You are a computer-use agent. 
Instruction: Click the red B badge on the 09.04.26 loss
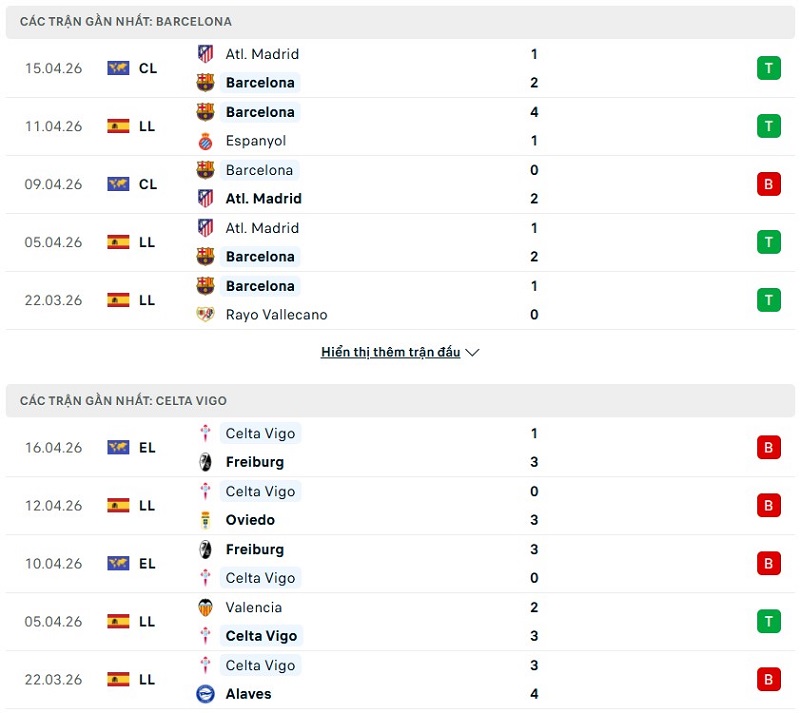768,184
